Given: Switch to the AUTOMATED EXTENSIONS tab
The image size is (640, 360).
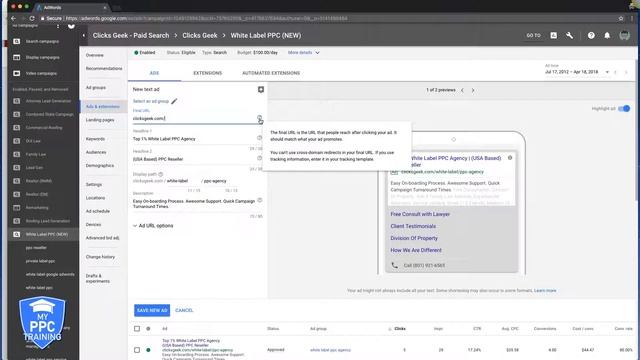Looking at the screenshot, I should click(271, 73).
